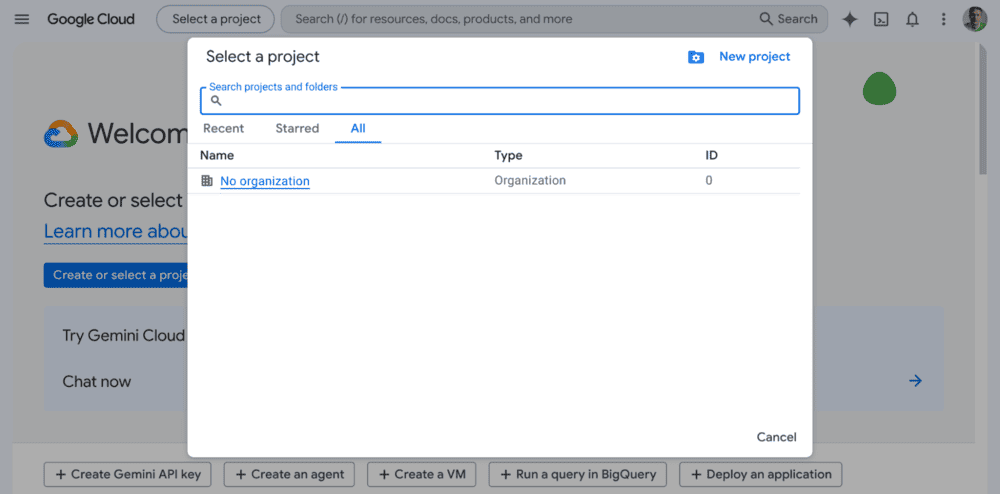Cancel the project selection dialog
The height and width of the screenshot is (494, 1000).
click(776, 437)
